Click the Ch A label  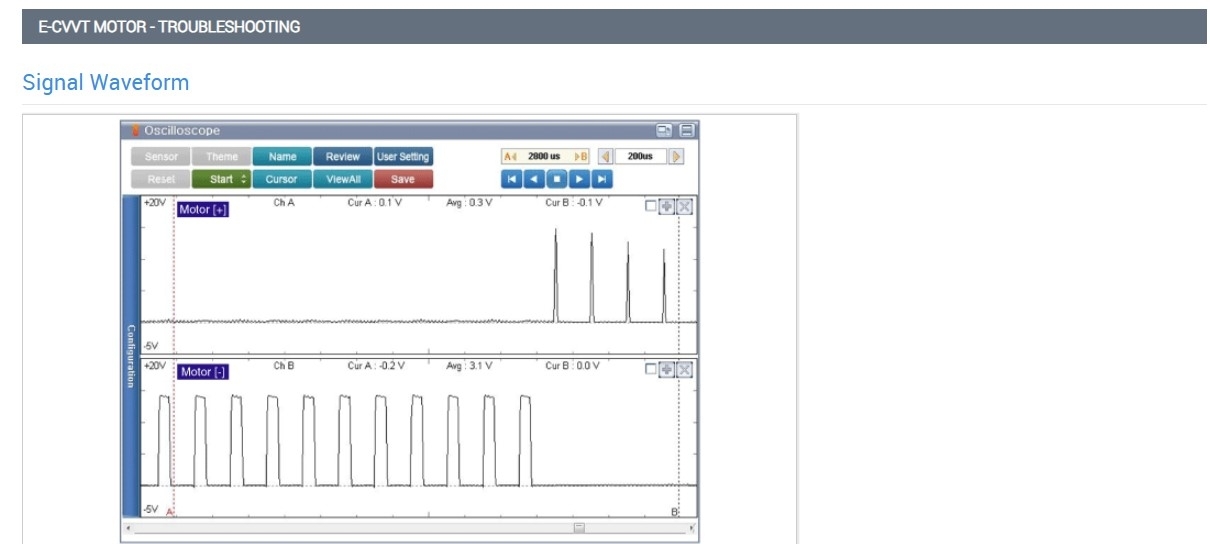[284, 202]
